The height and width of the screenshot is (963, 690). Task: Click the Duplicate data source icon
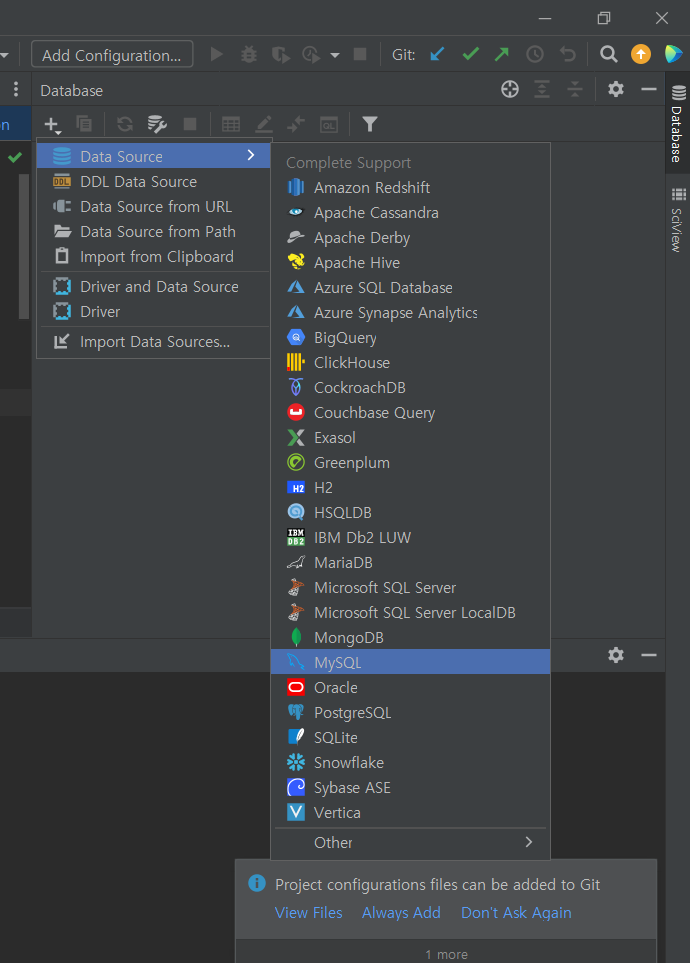tap(84, 124)
